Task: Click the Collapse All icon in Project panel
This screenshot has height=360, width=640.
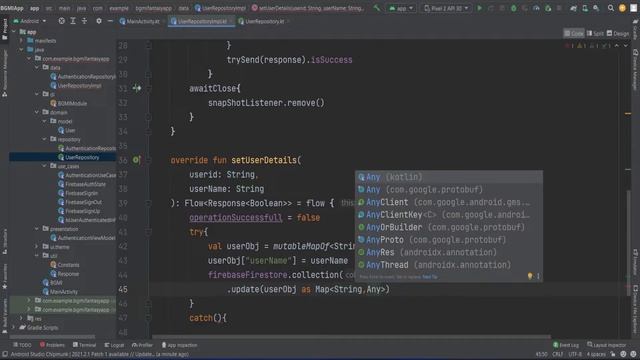Action: 84,21
